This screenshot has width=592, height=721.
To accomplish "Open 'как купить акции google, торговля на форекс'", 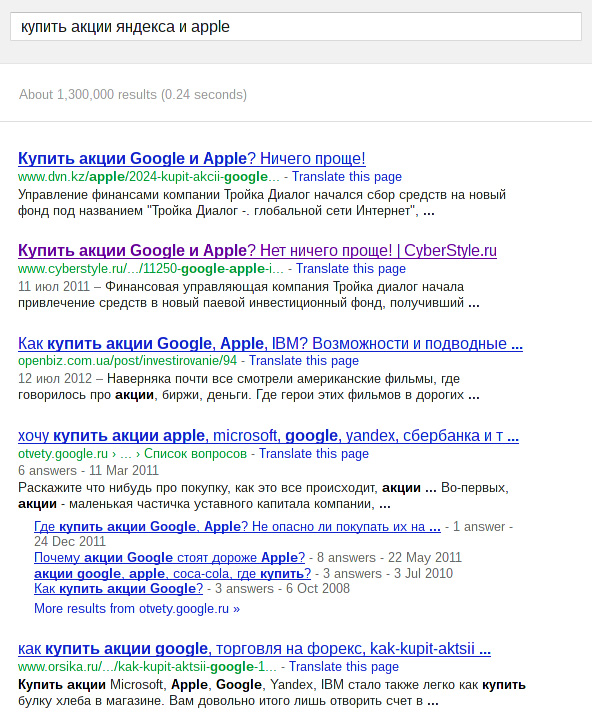I will tap(254, 648).
